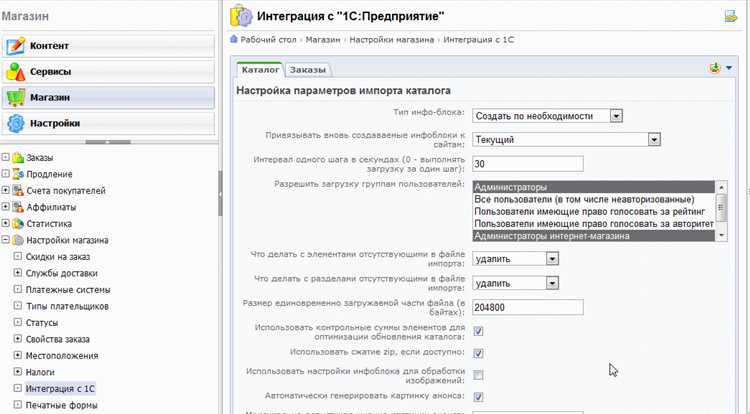750x414 pixels.
Task: Open Продление in the tree
Action: [49, 174]
